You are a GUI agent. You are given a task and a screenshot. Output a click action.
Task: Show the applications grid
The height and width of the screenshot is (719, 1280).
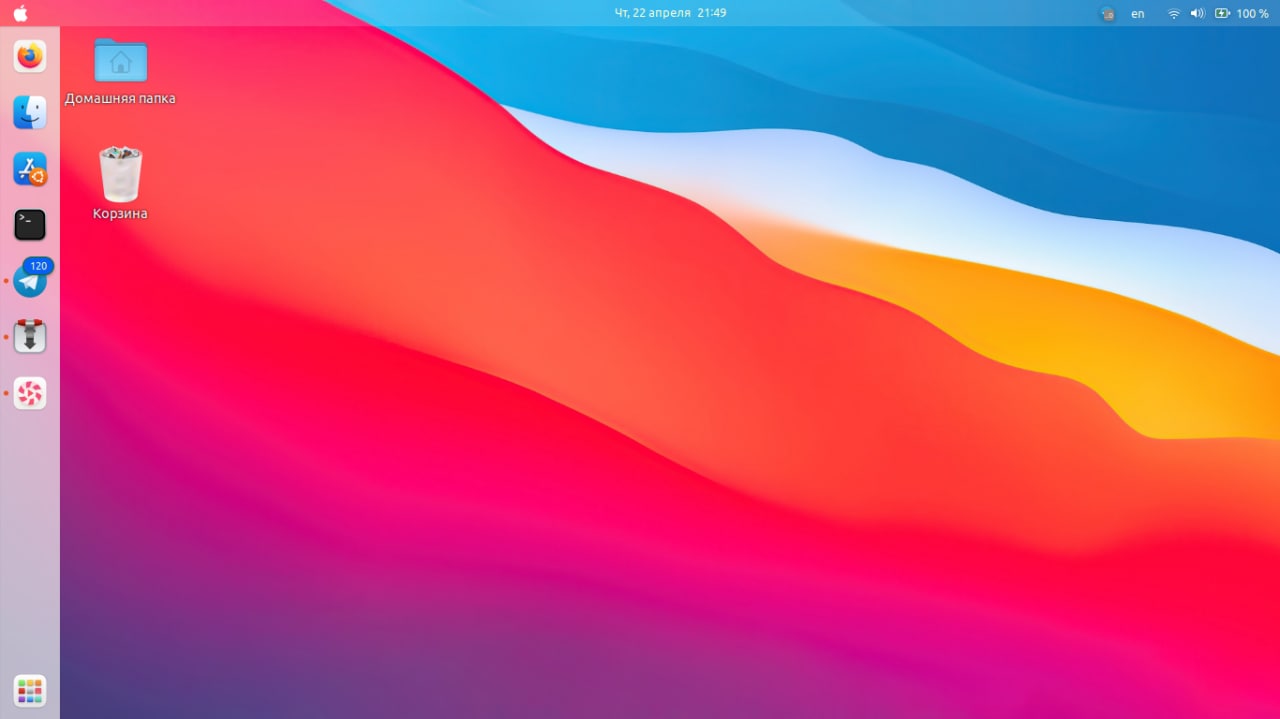click(x=30, y=691)
